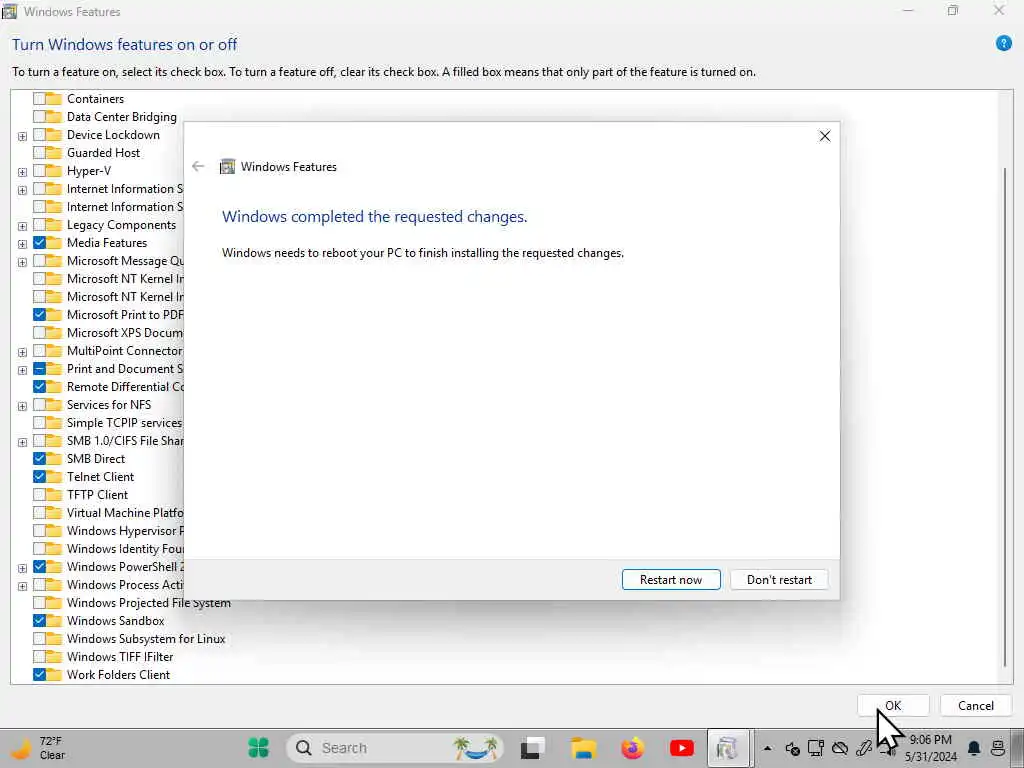Screen dimensions: 1024x768
Task: Uncheck the Media Features checkbox
Action: (39, 243)
